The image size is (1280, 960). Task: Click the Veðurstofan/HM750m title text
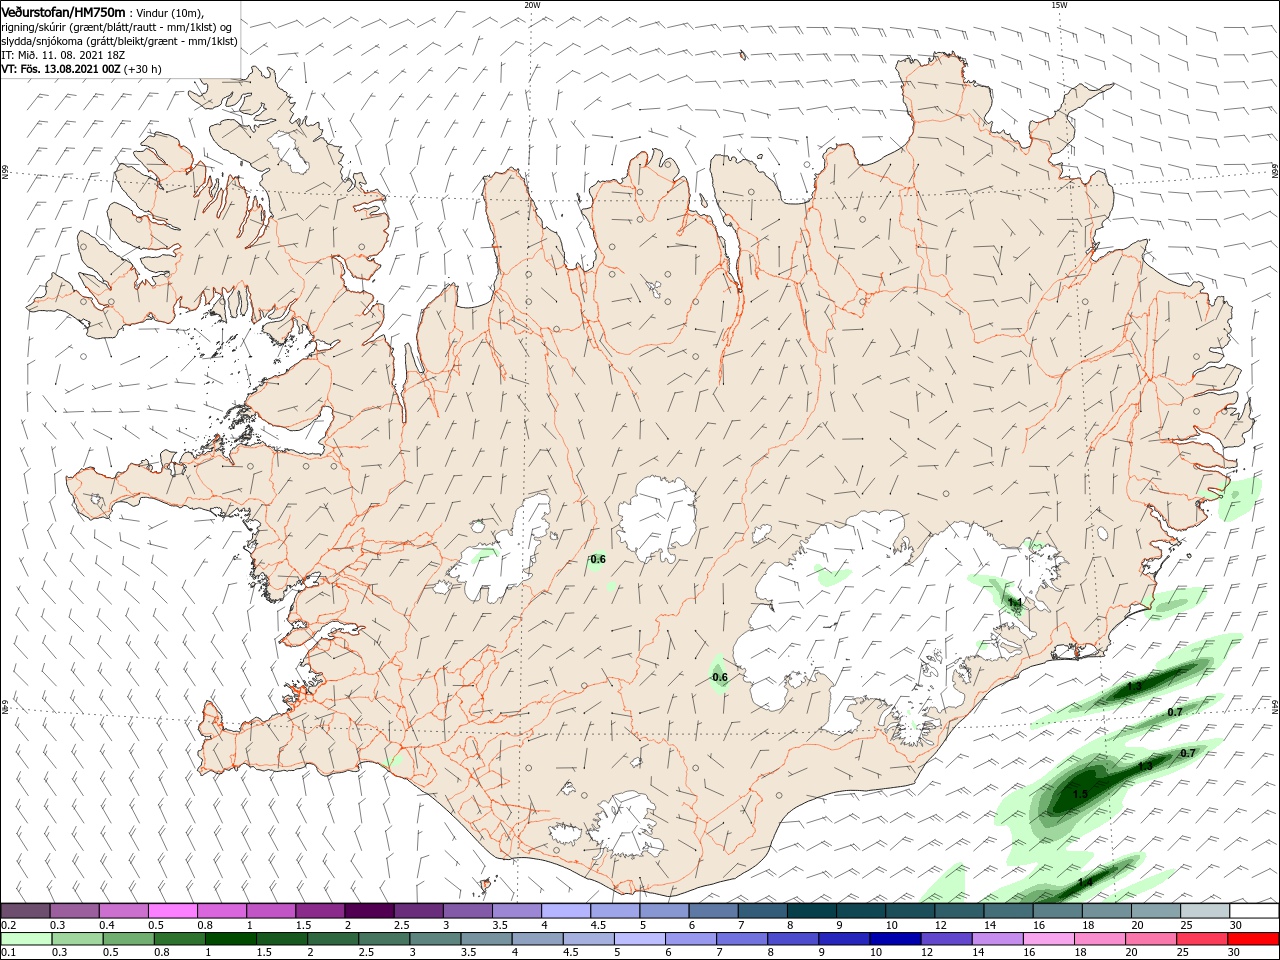(x=63, y=11)
